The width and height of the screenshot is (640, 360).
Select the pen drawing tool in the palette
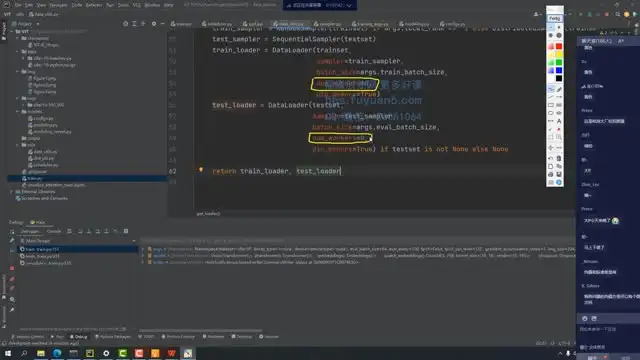(559, 89)
